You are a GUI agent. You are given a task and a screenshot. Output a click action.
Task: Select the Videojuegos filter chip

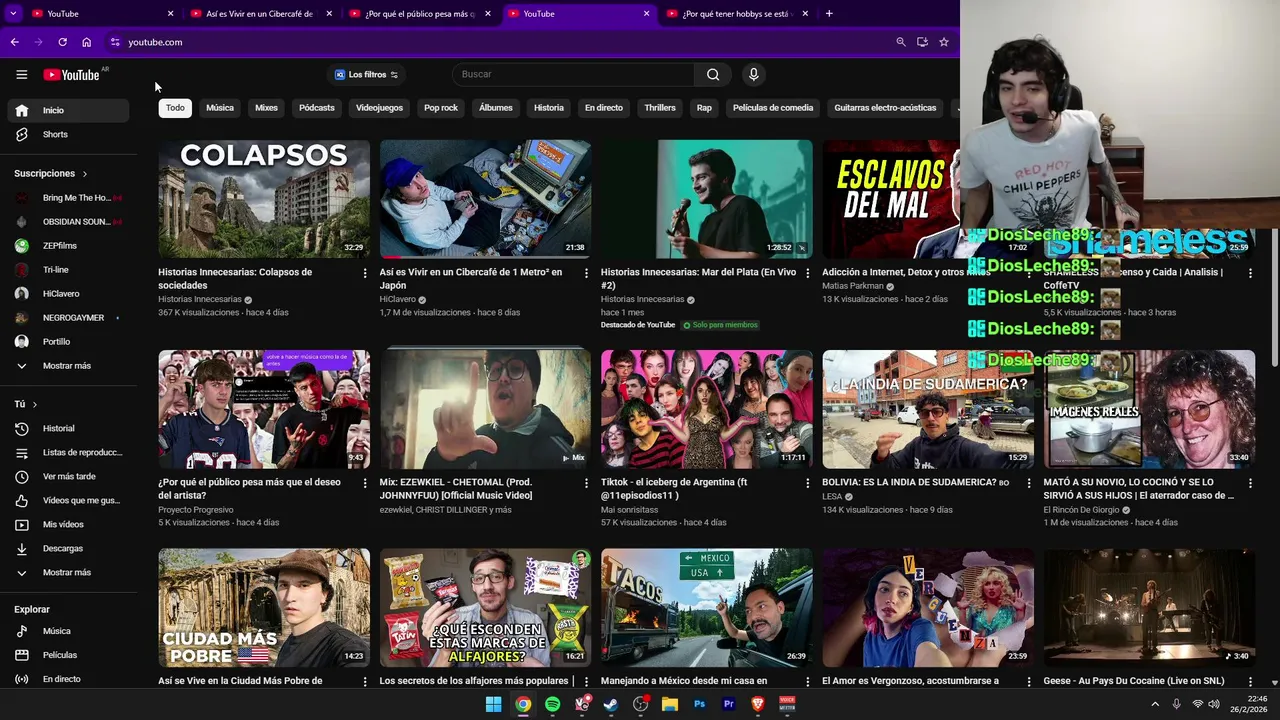[379, 107]
